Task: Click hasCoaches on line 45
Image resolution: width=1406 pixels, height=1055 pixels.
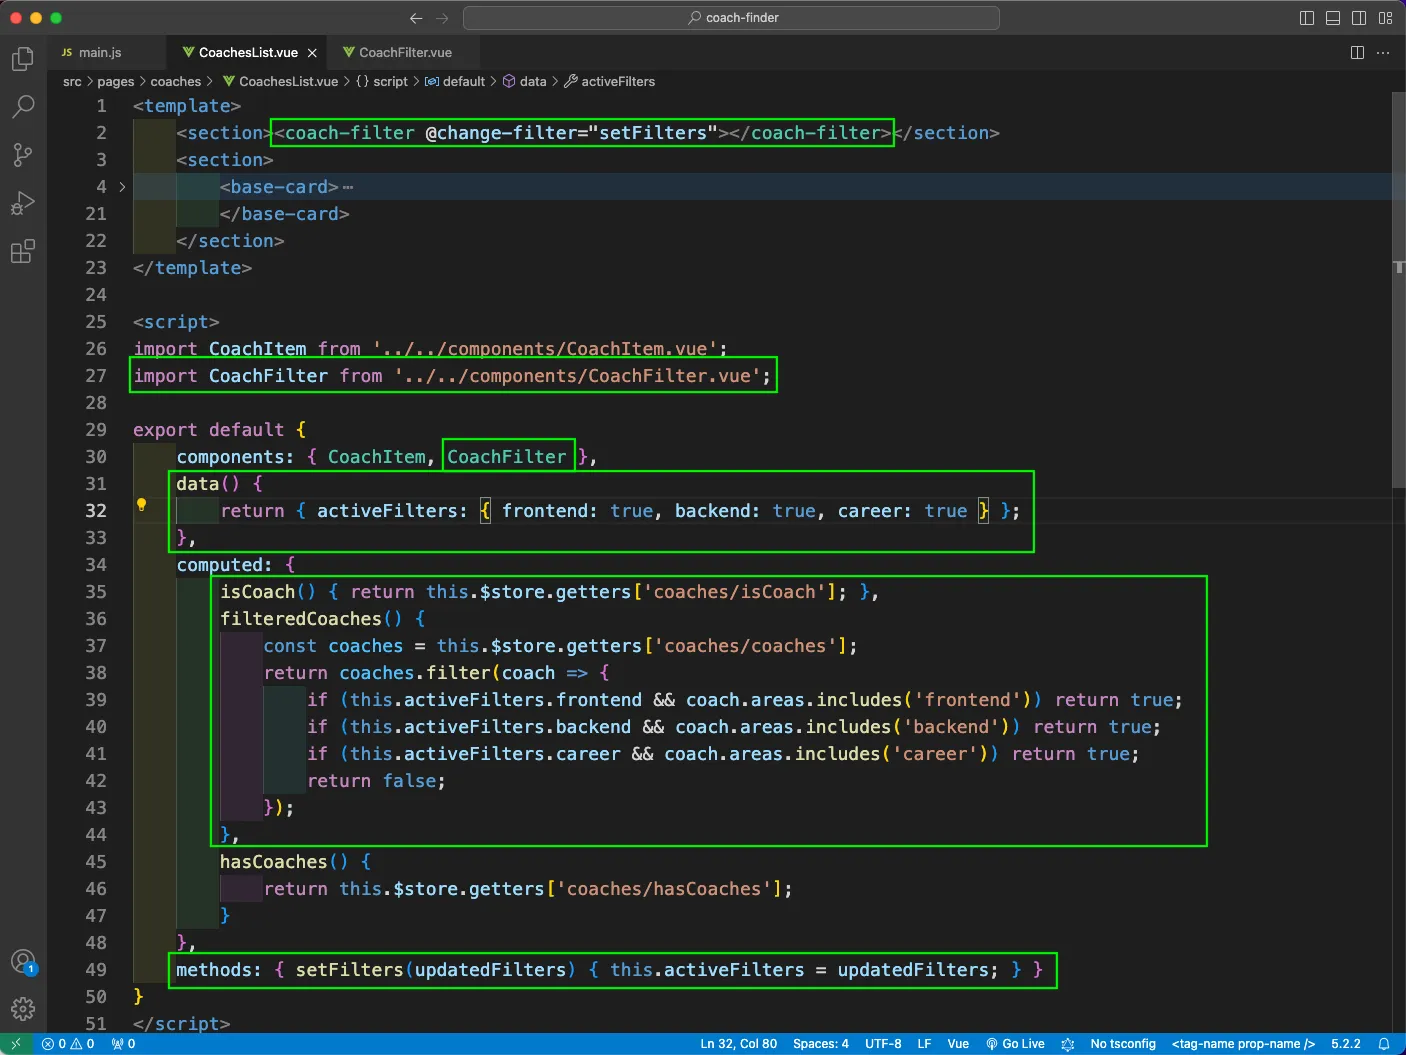Action: 274,862
